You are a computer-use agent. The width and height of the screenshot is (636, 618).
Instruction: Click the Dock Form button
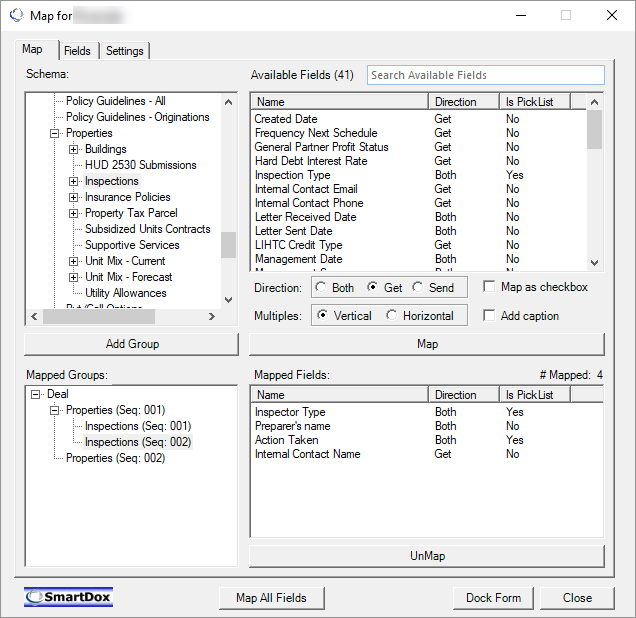click(x=493, y=598)
